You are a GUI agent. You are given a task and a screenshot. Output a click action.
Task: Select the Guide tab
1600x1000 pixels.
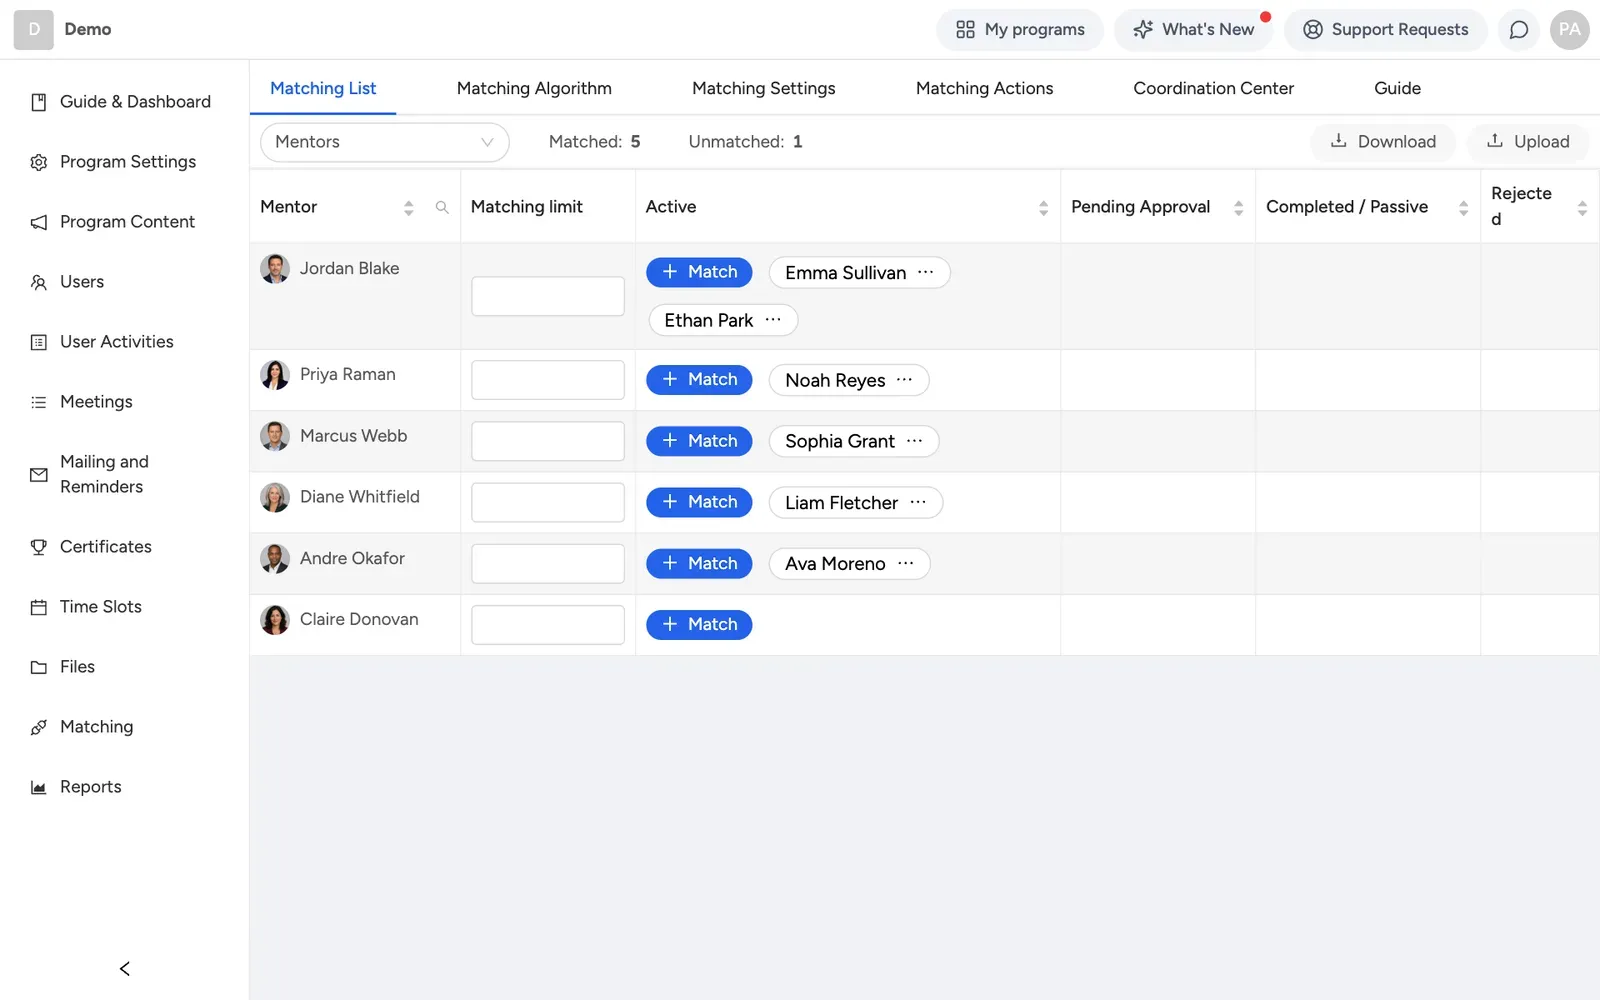[1397, 88]
